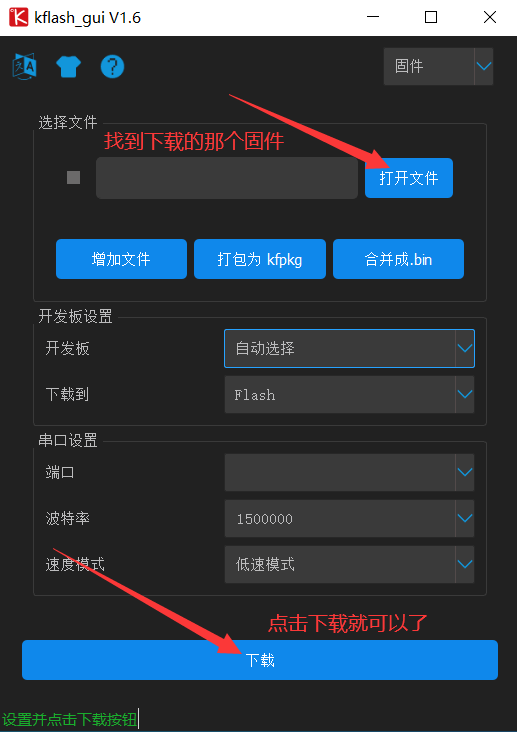Click the 打开文件 button

[x=409, y=178]
